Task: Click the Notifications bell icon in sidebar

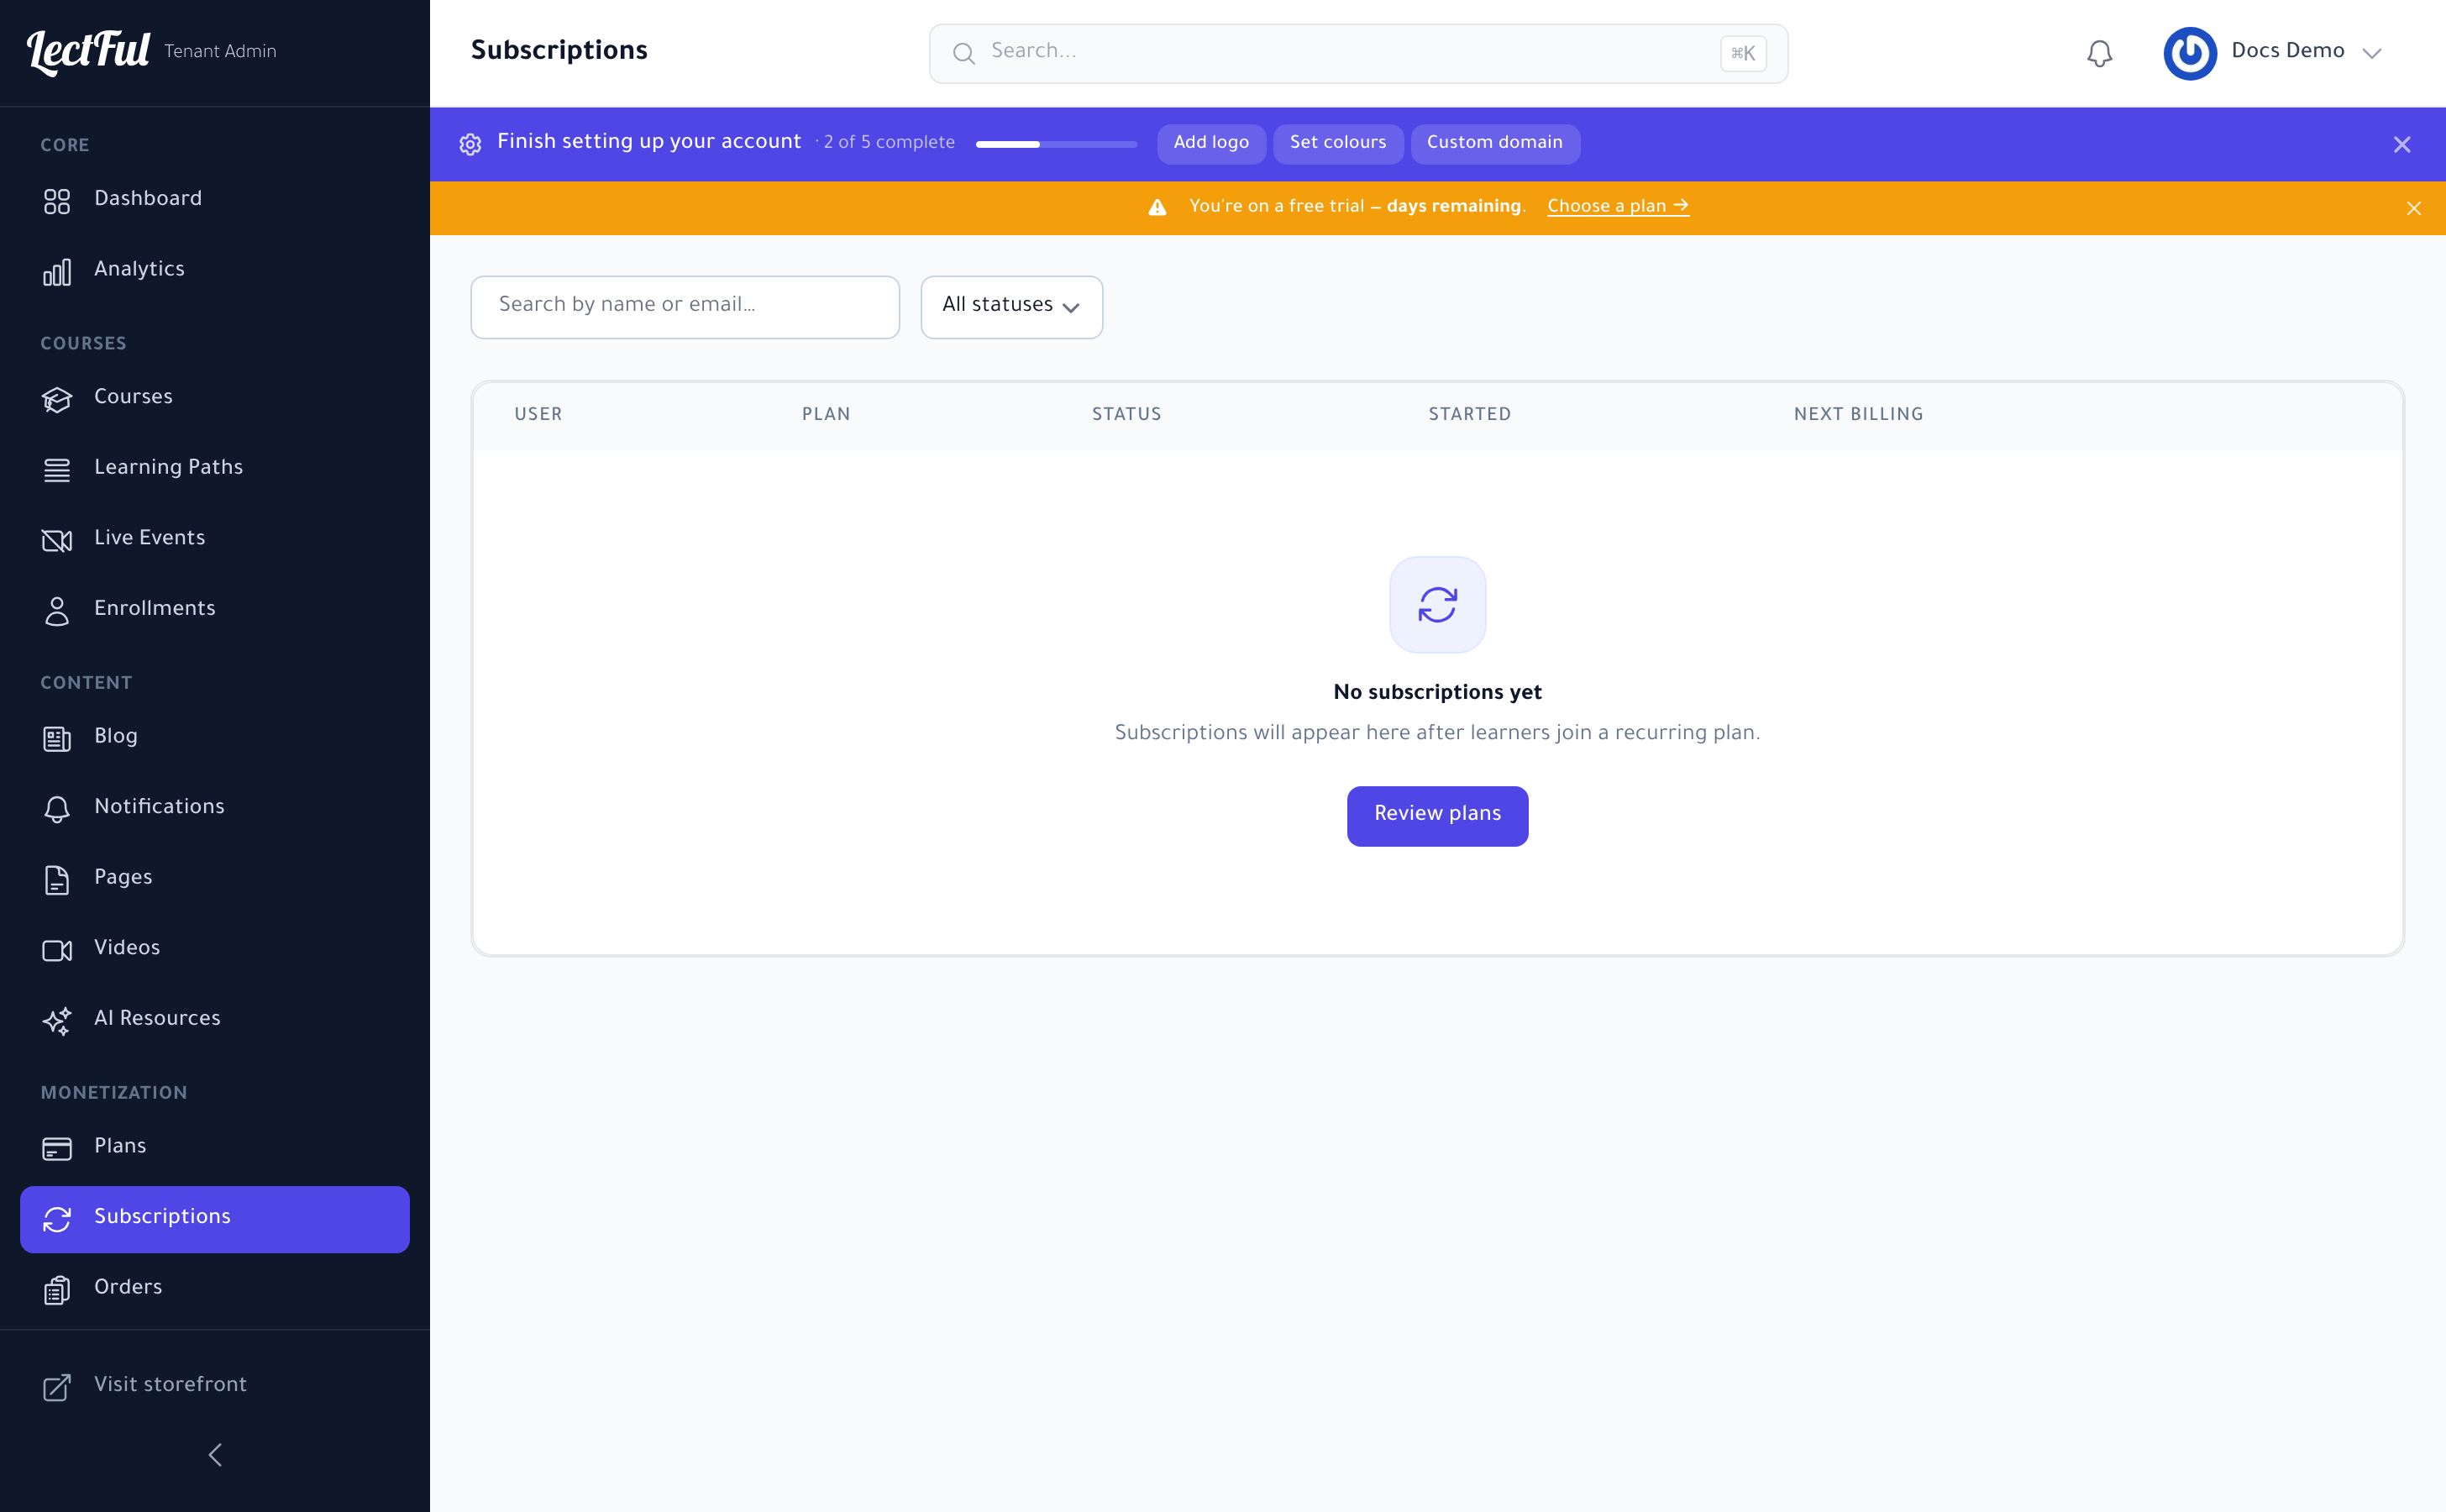Action: [57, 808]
